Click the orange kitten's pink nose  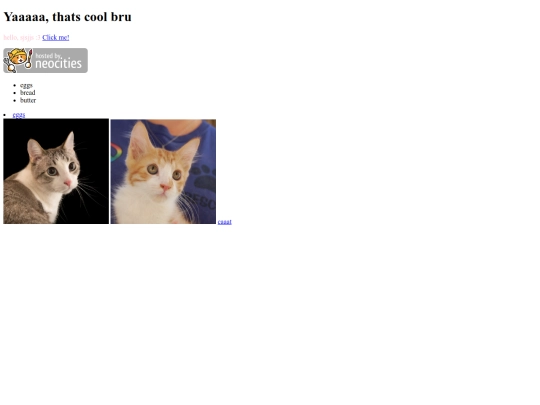pos(166,187)
